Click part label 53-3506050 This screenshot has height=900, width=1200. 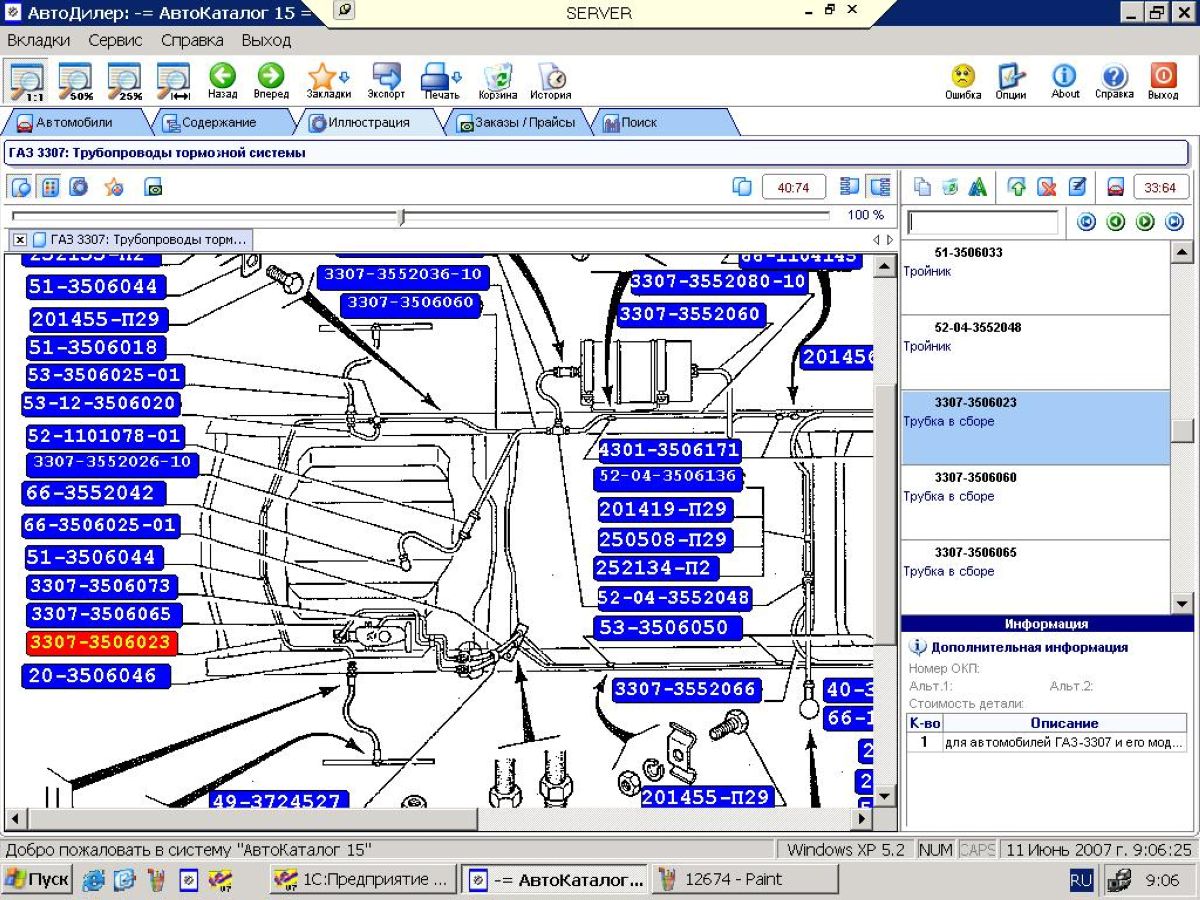click(669, 628)
